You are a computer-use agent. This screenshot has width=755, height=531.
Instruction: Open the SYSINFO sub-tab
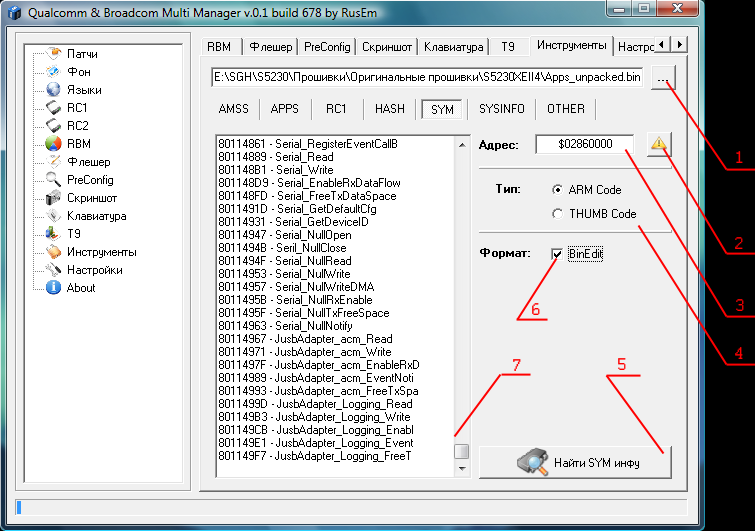coord(502,109)
